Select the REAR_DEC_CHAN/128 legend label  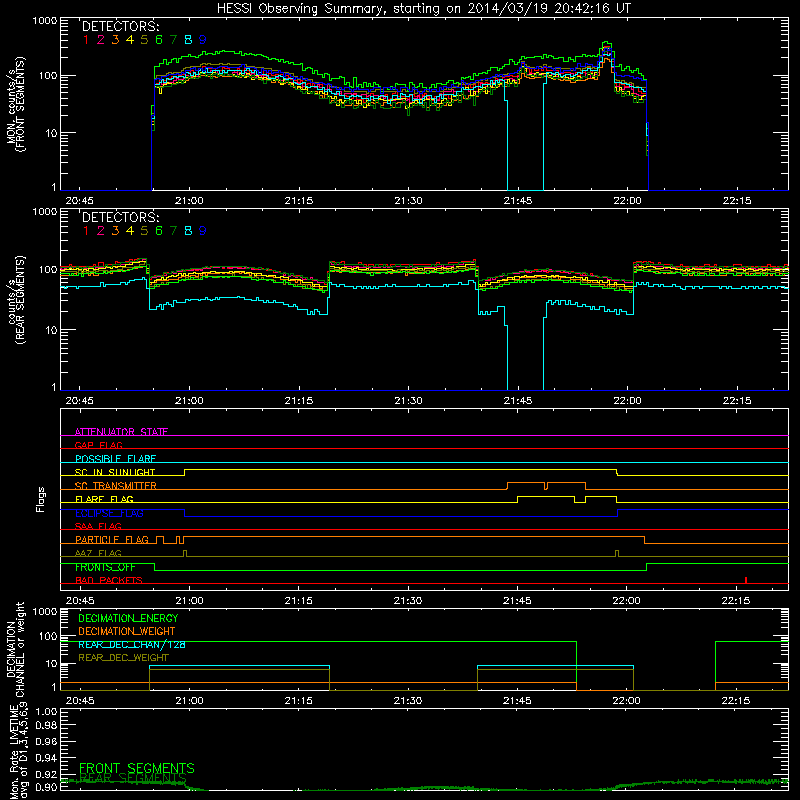pyautogui.click(x=132, y=644)
